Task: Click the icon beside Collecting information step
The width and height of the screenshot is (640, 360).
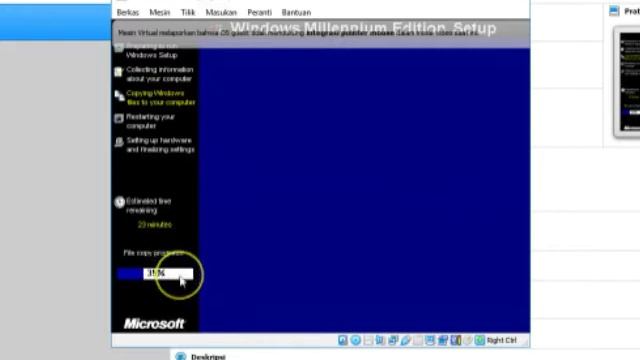Action: click(118, 72)
